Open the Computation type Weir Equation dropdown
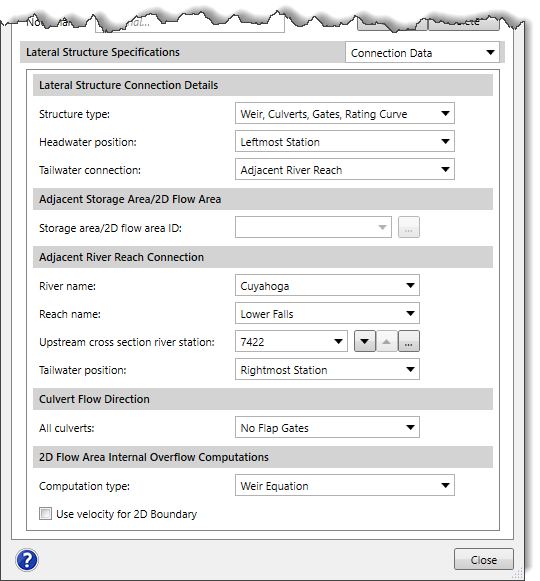Viewport: 540px width, 581px height. pyautogui.click(x=345, y=485)
